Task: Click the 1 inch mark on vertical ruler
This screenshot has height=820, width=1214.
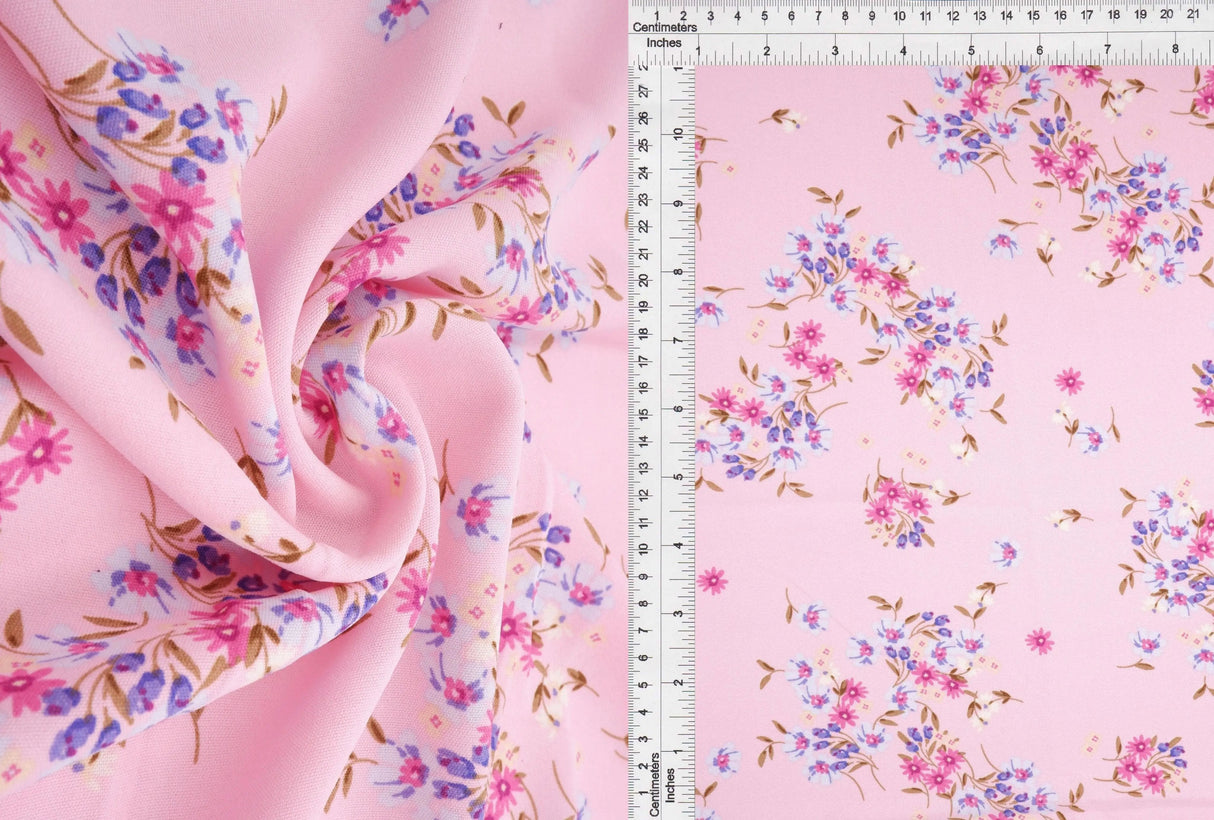Action: tap(677, 750)
